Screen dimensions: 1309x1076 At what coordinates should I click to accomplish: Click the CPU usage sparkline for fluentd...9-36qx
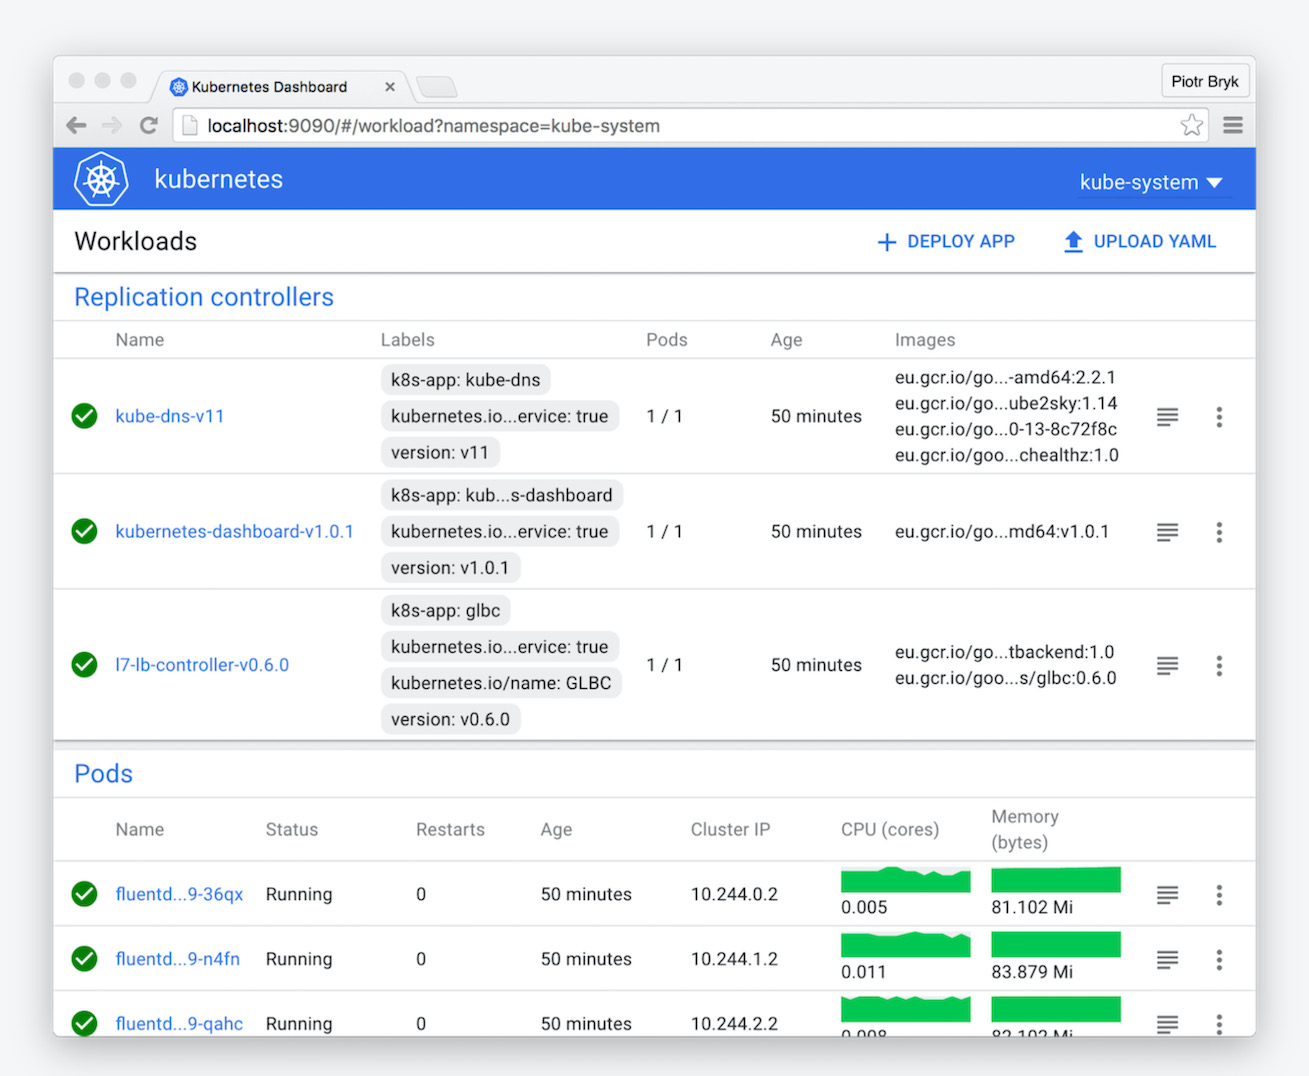[x=905, y=881]
